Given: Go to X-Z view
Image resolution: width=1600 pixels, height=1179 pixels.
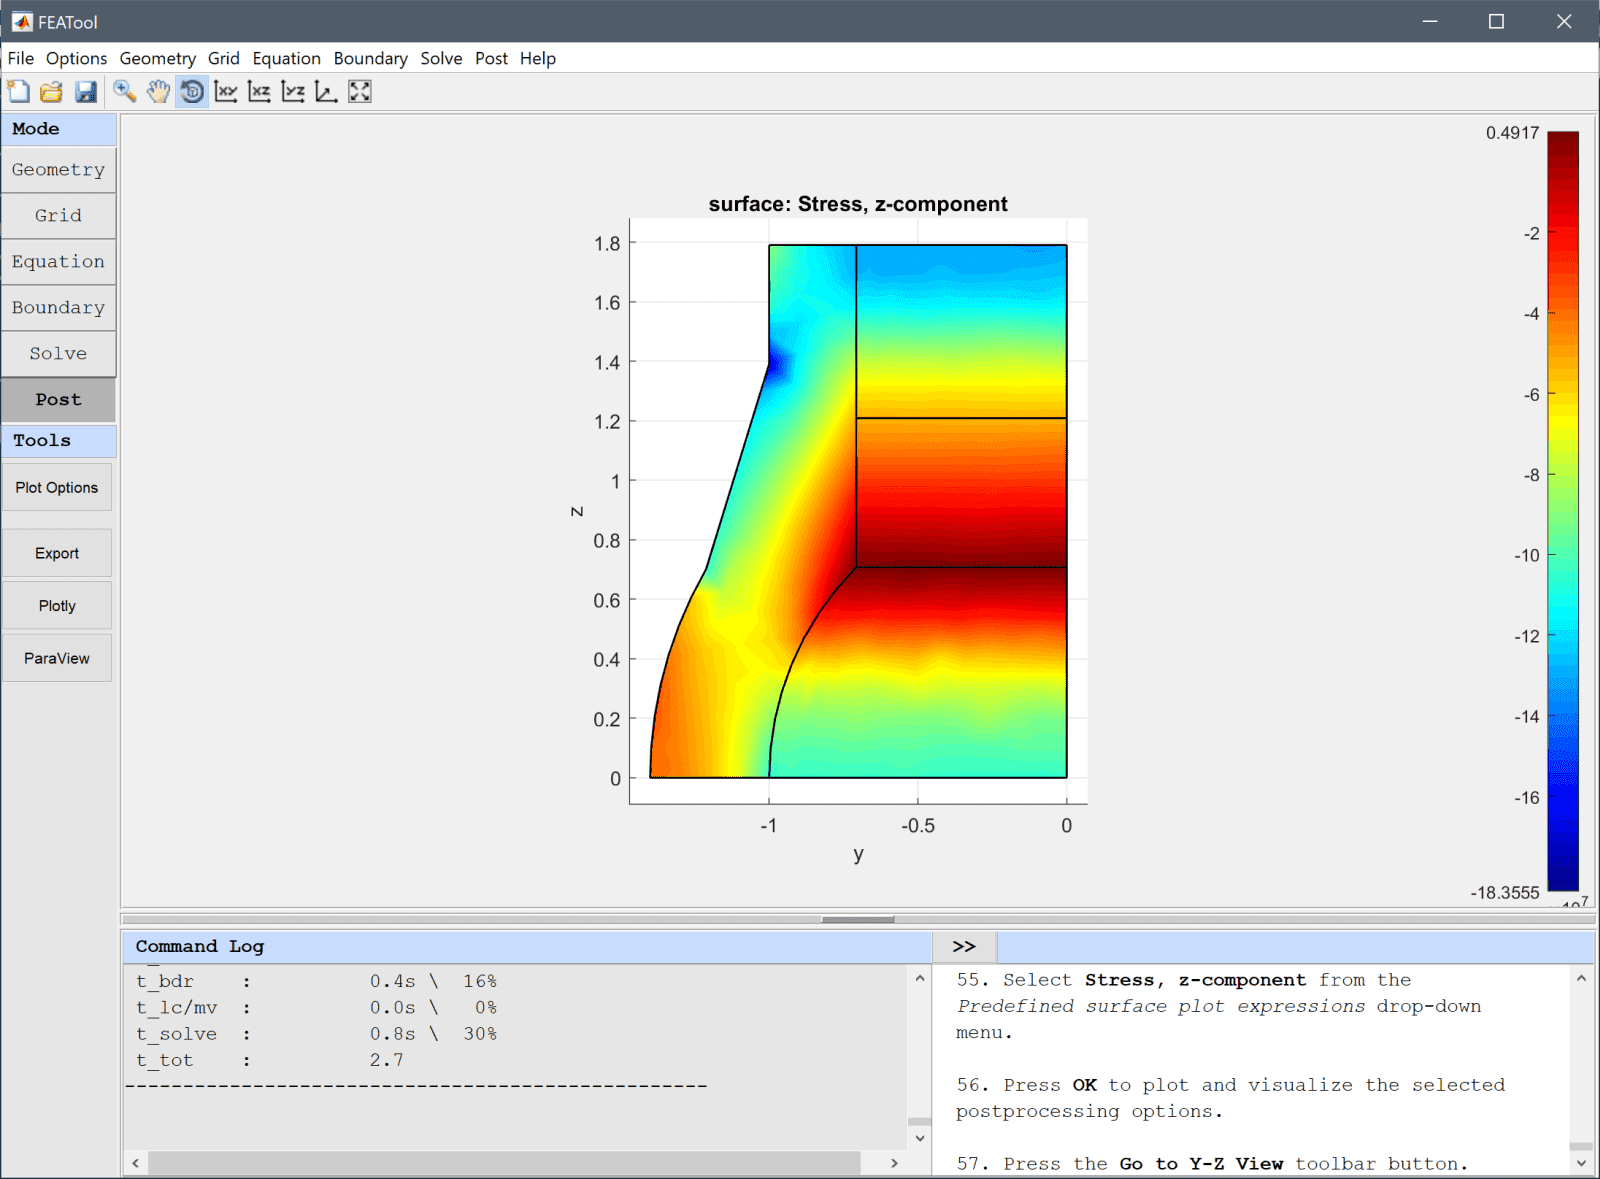Looking at the screenshot, I should [x=260, y=92].
